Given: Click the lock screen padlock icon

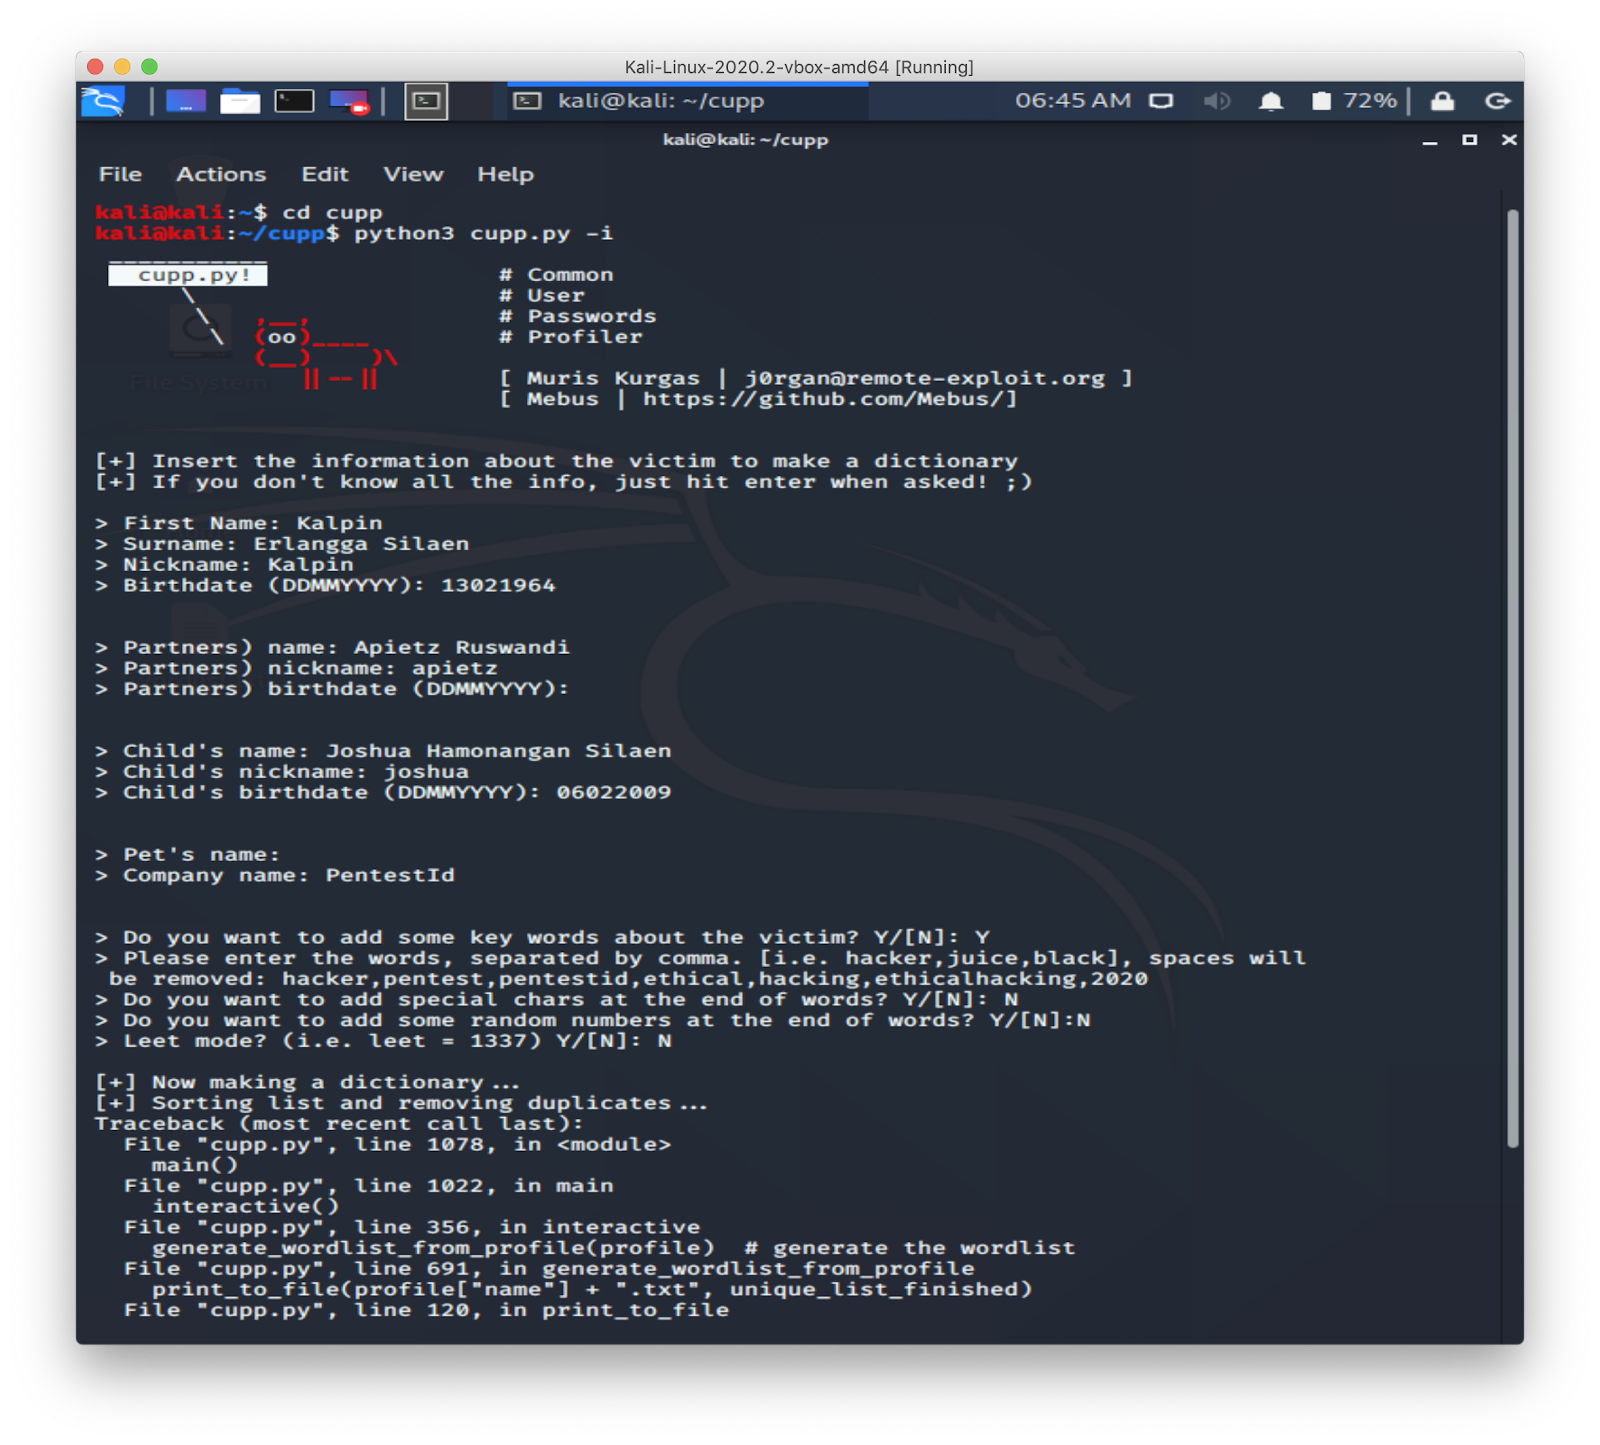Looking at the screenshot, I should pos(1442,101).
